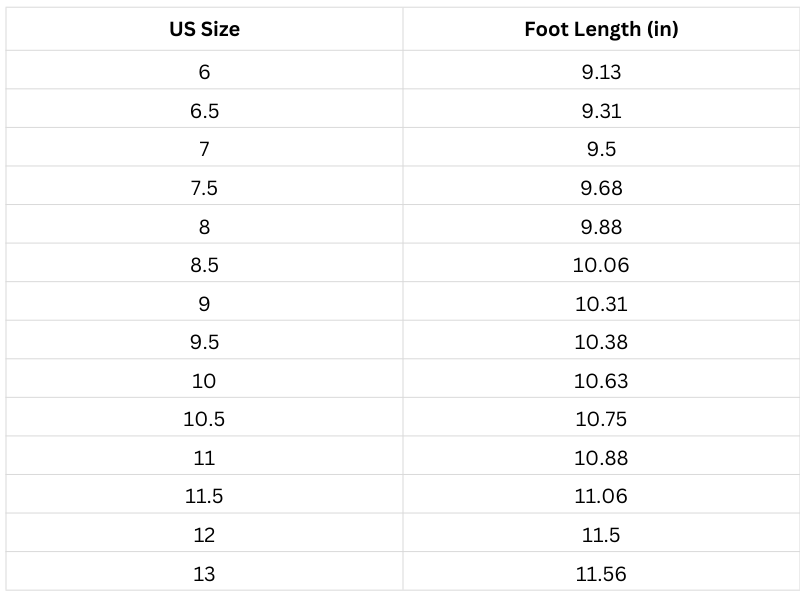The height and width of the screenshot is (600, 800).
Task: Select the 11.06 foot length value
Action: click(x=601, y=496)
